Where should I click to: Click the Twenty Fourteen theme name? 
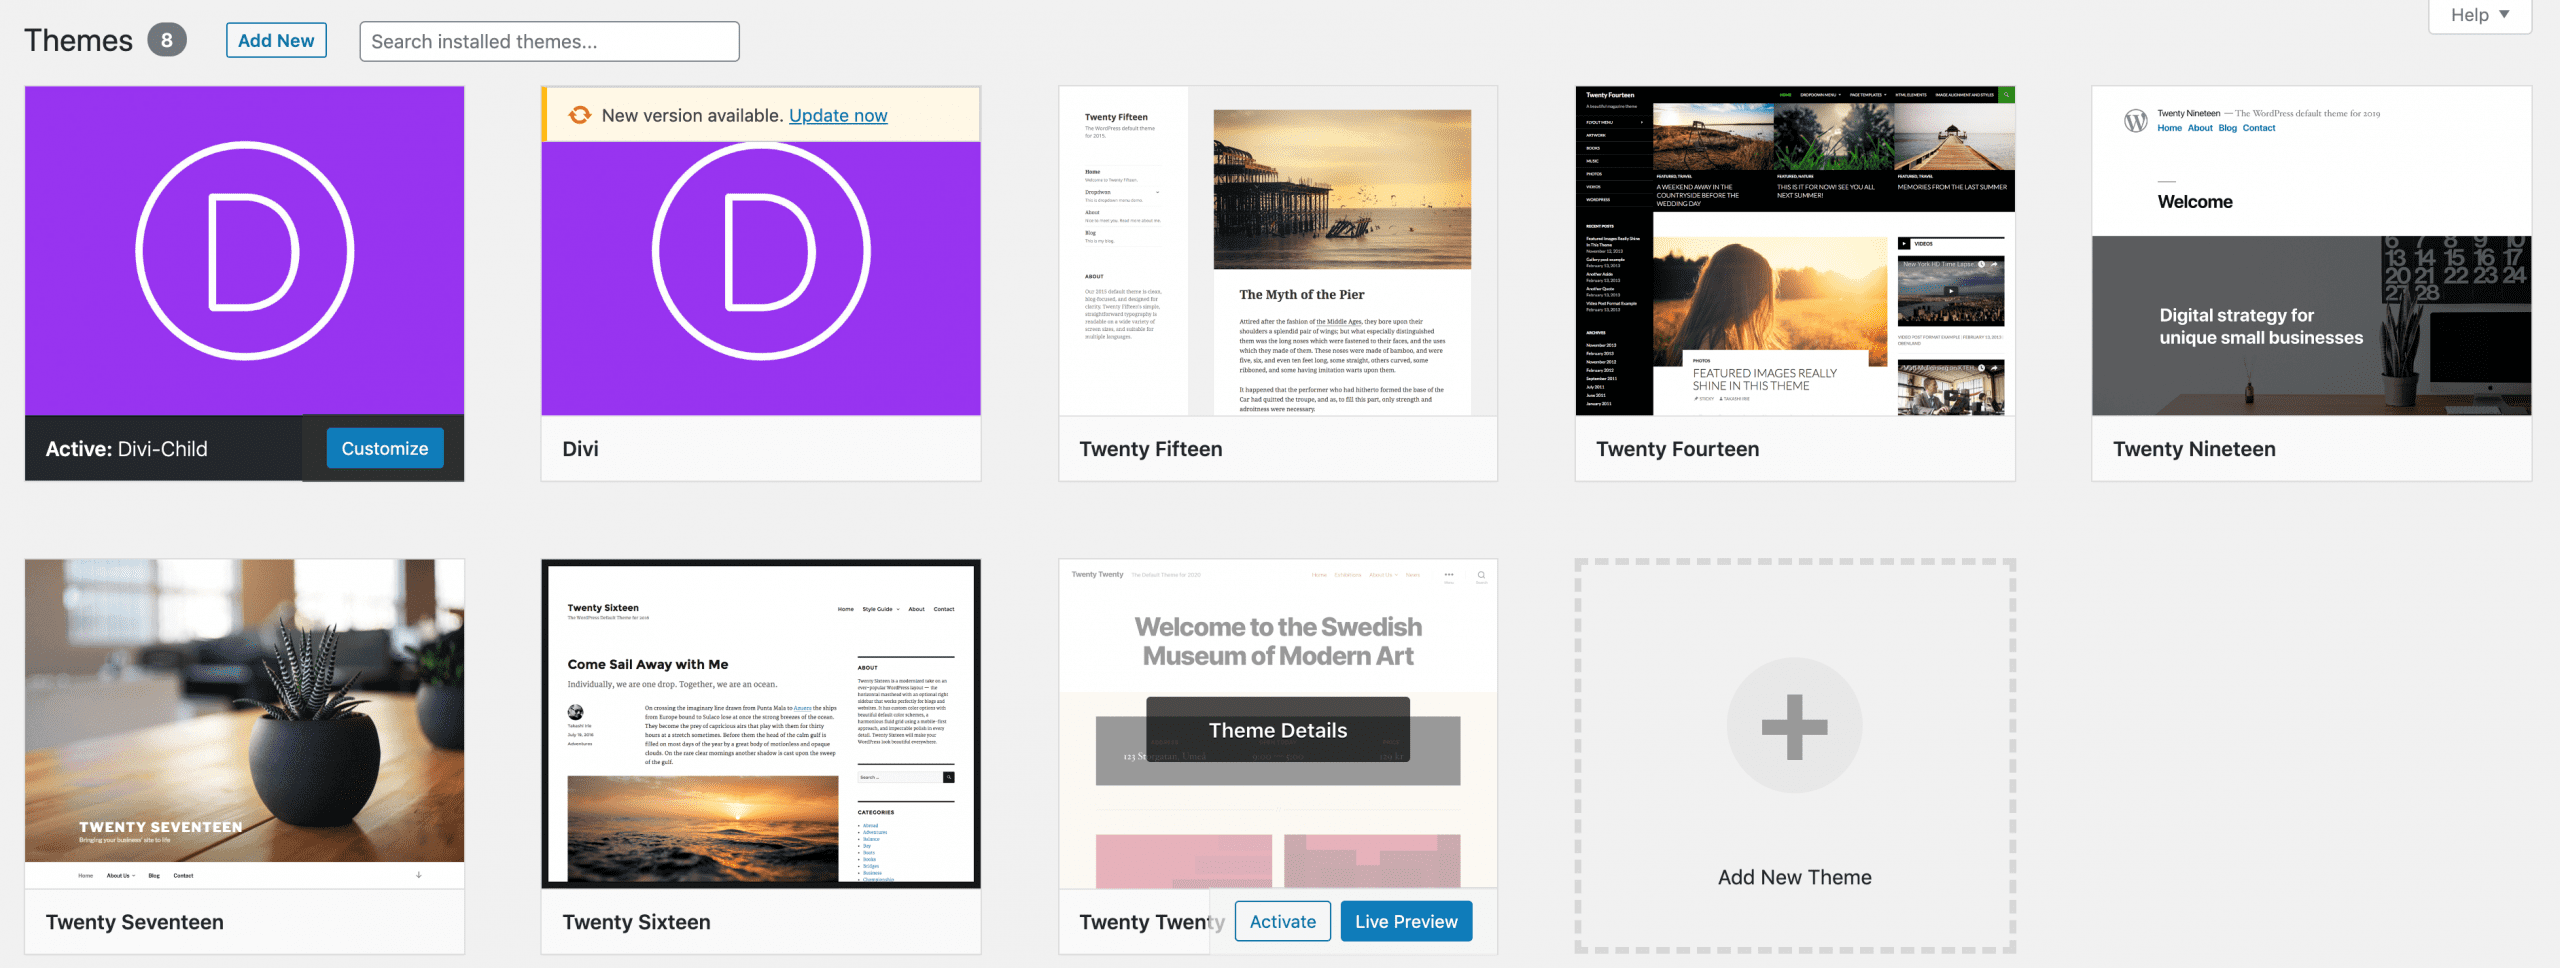point(1678,449)
